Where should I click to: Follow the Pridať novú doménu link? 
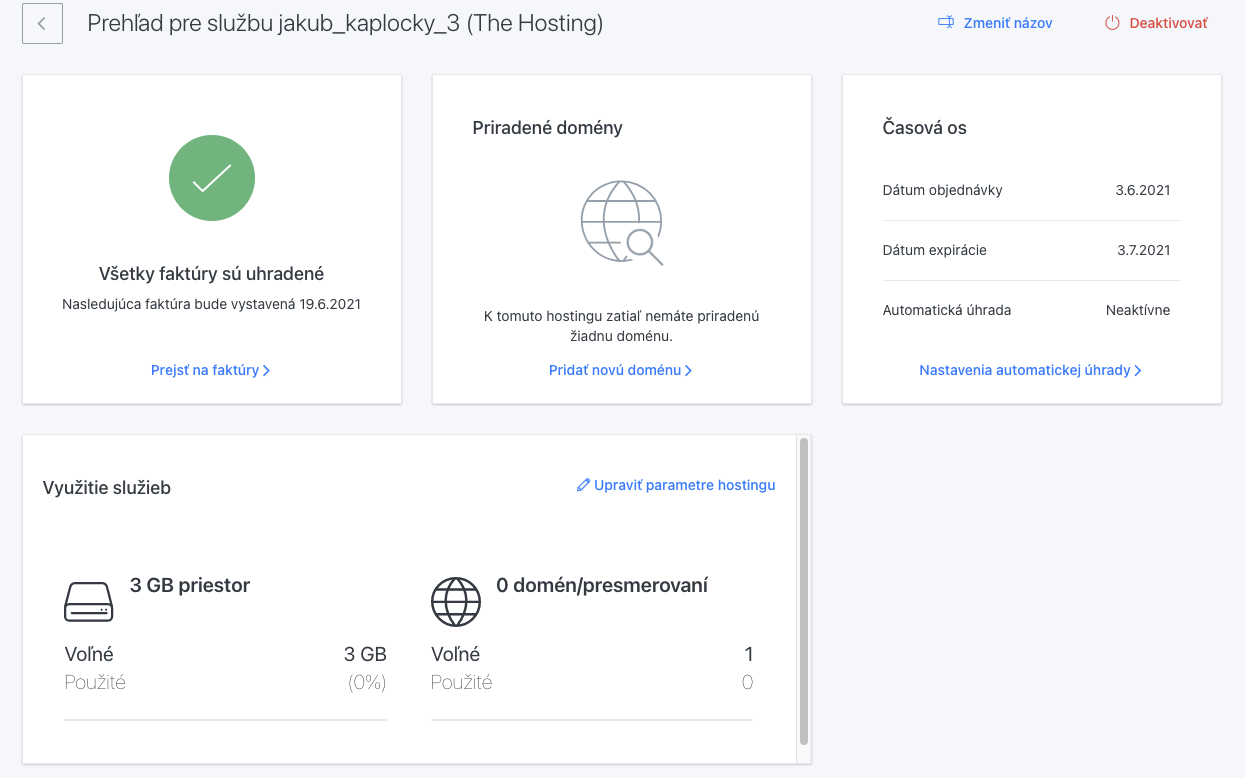coord(620,370)
